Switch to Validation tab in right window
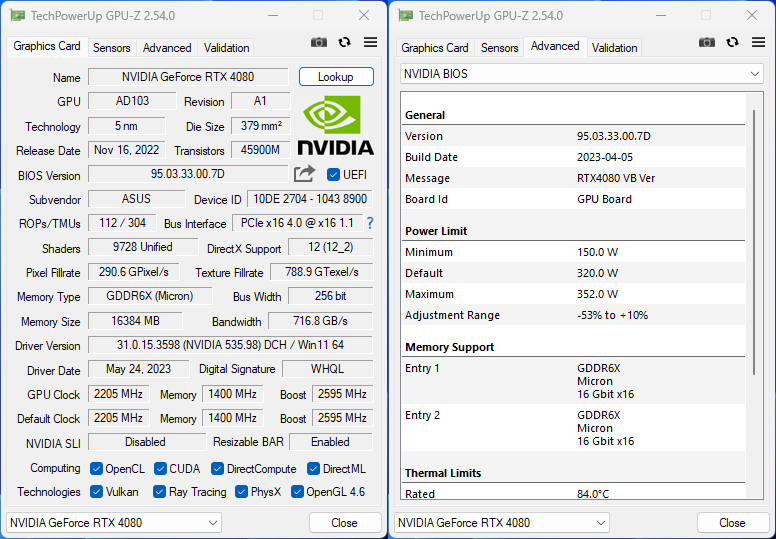This screenshot has width=776, height=539. pyautogui.click(x=614, y=48)
